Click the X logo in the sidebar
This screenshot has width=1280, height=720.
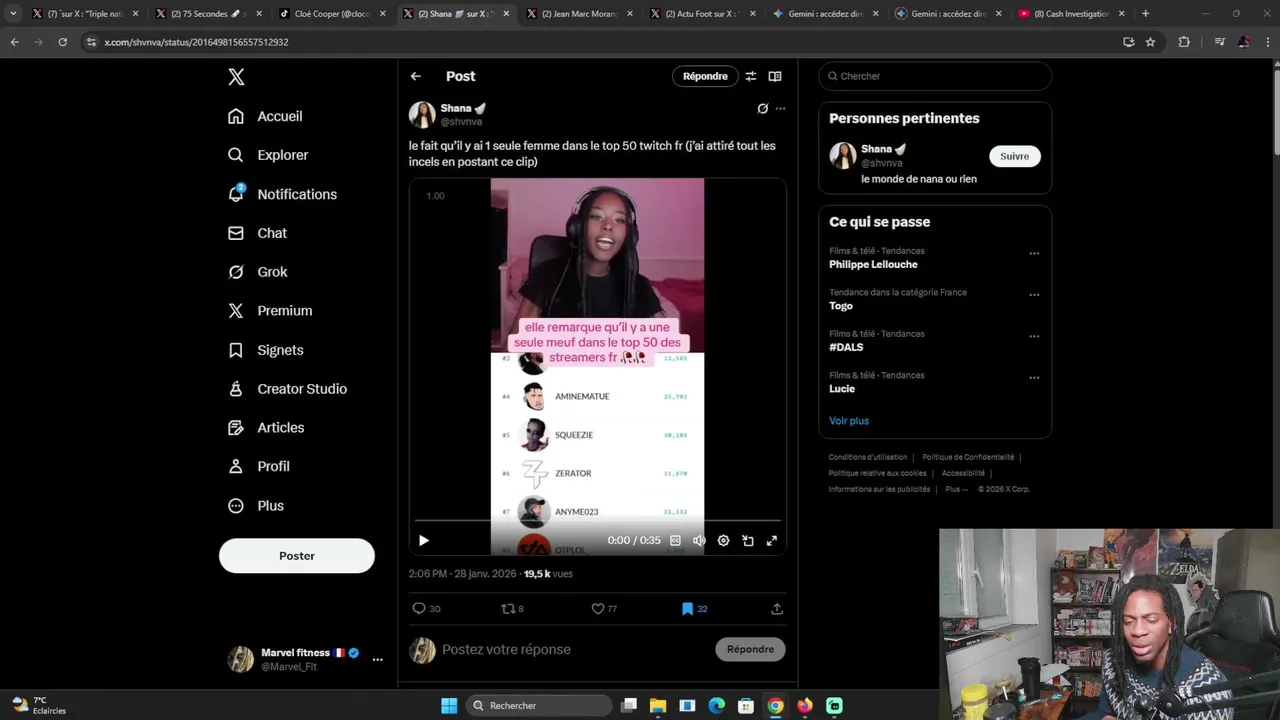(x=236, y=77)
